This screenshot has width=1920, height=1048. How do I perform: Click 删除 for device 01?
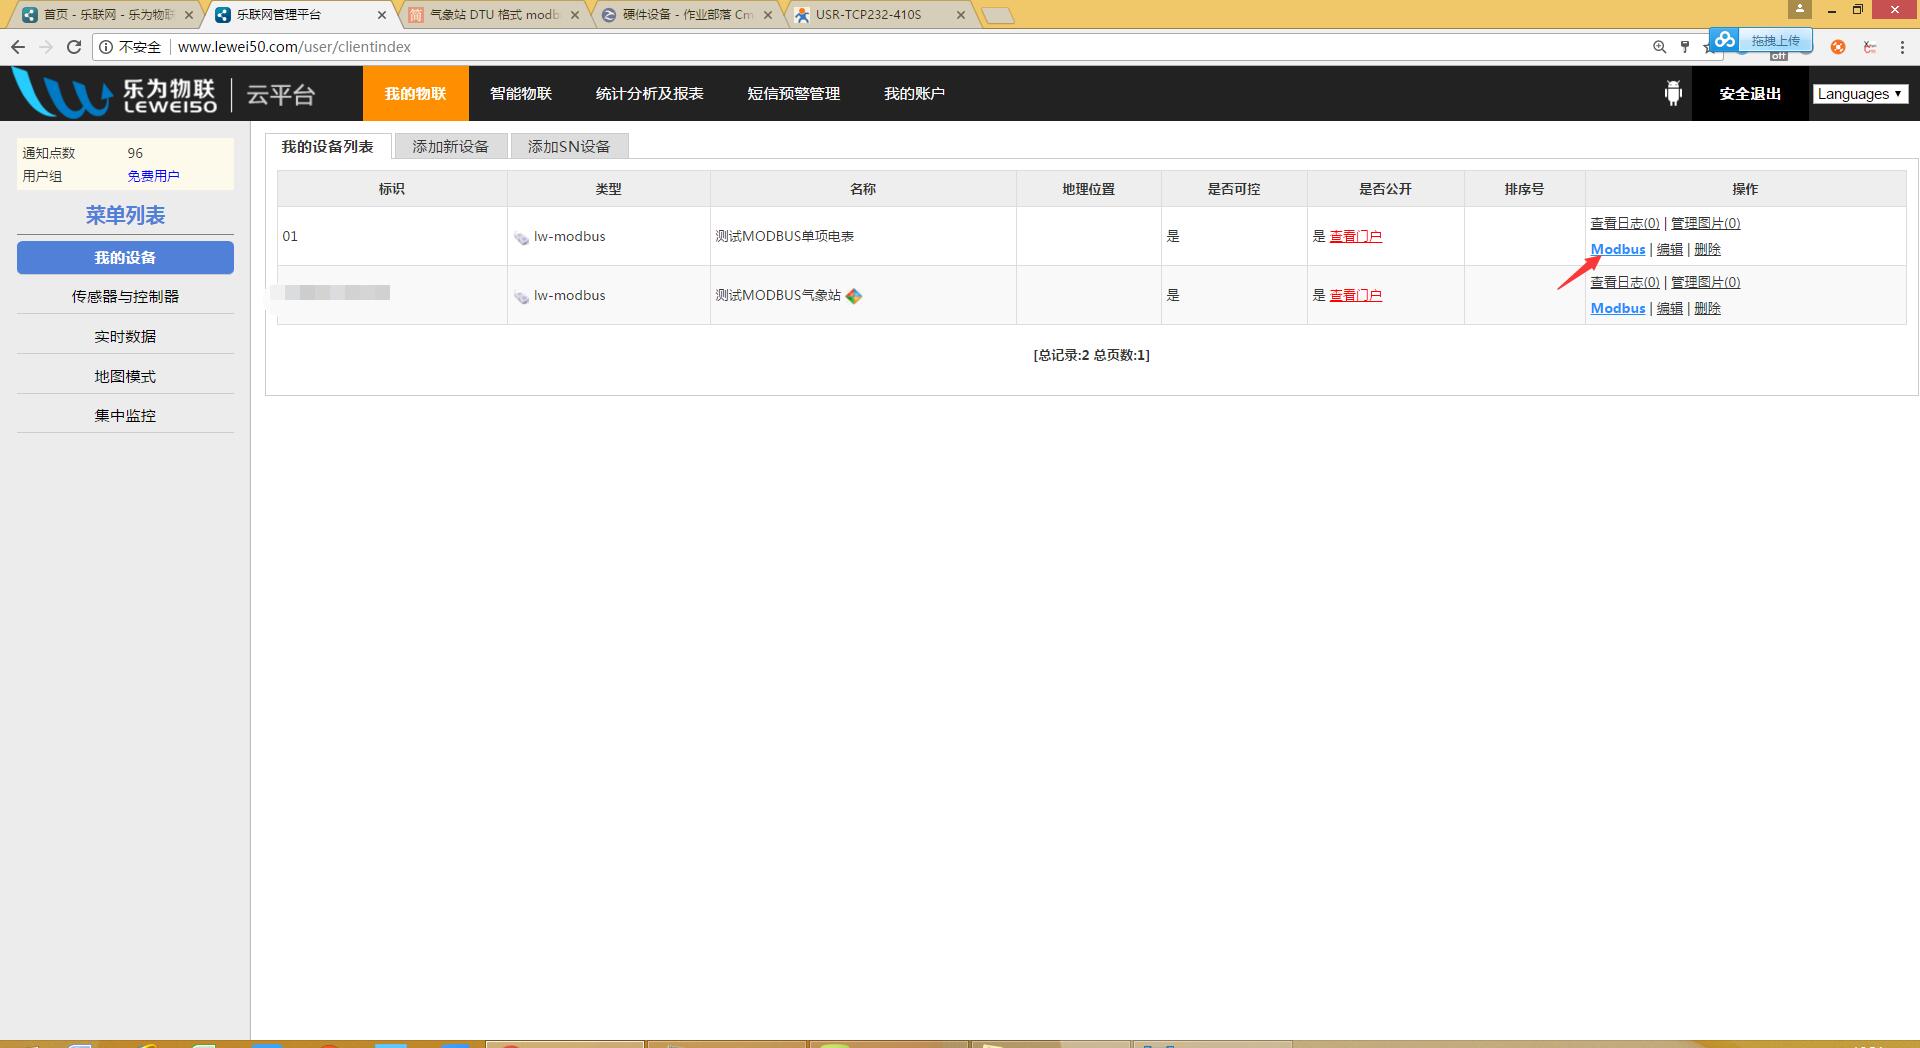(1707, 249)
